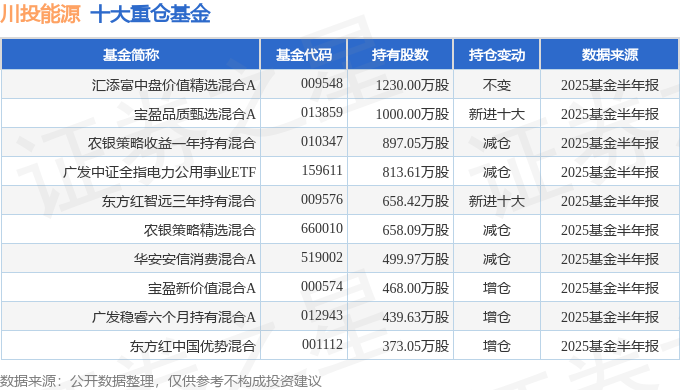Select the 1230.00万股 holdings cell
680x390 pixels.
pos(412,85)
